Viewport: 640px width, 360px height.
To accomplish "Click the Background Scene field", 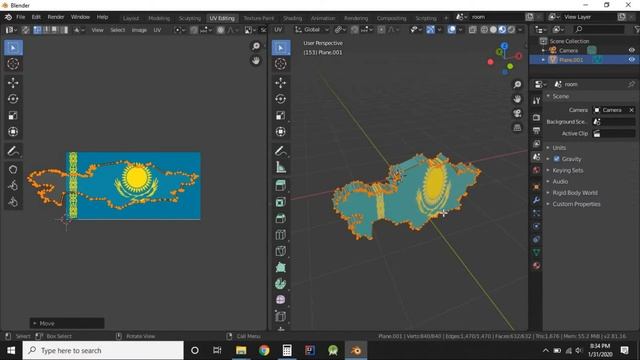I will click(x=614, y=122).
